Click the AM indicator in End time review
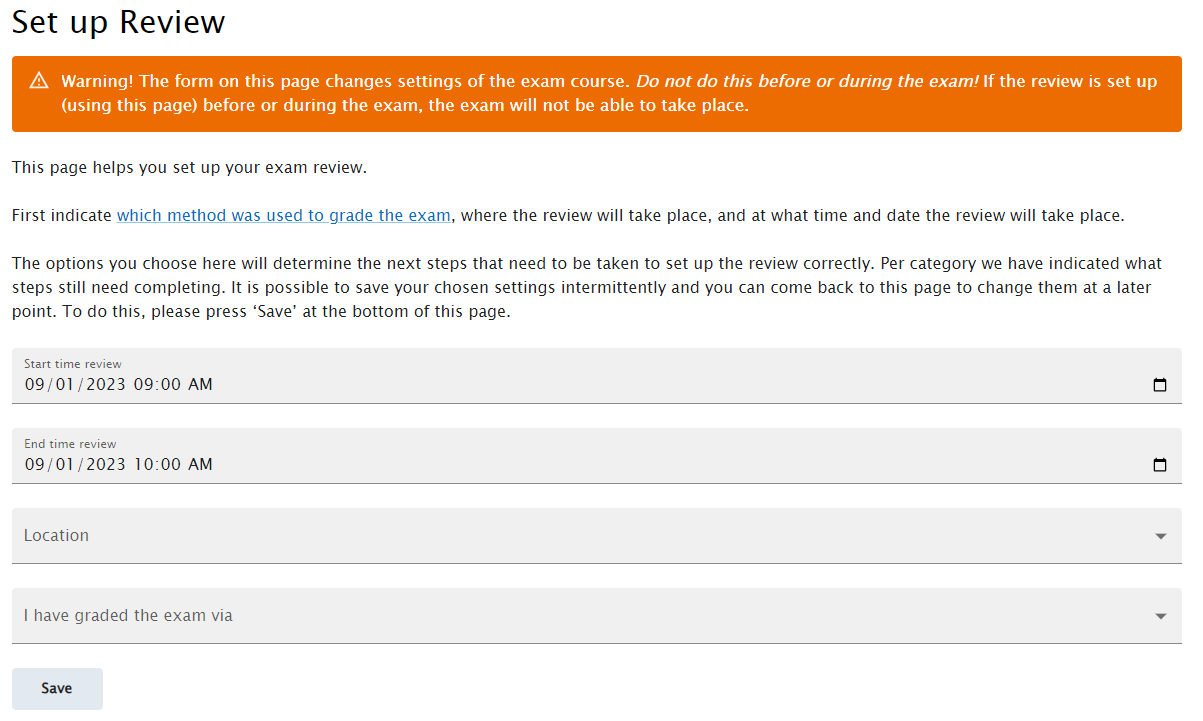The height and width of the screenshot is (721, 1203). [202, 464]
